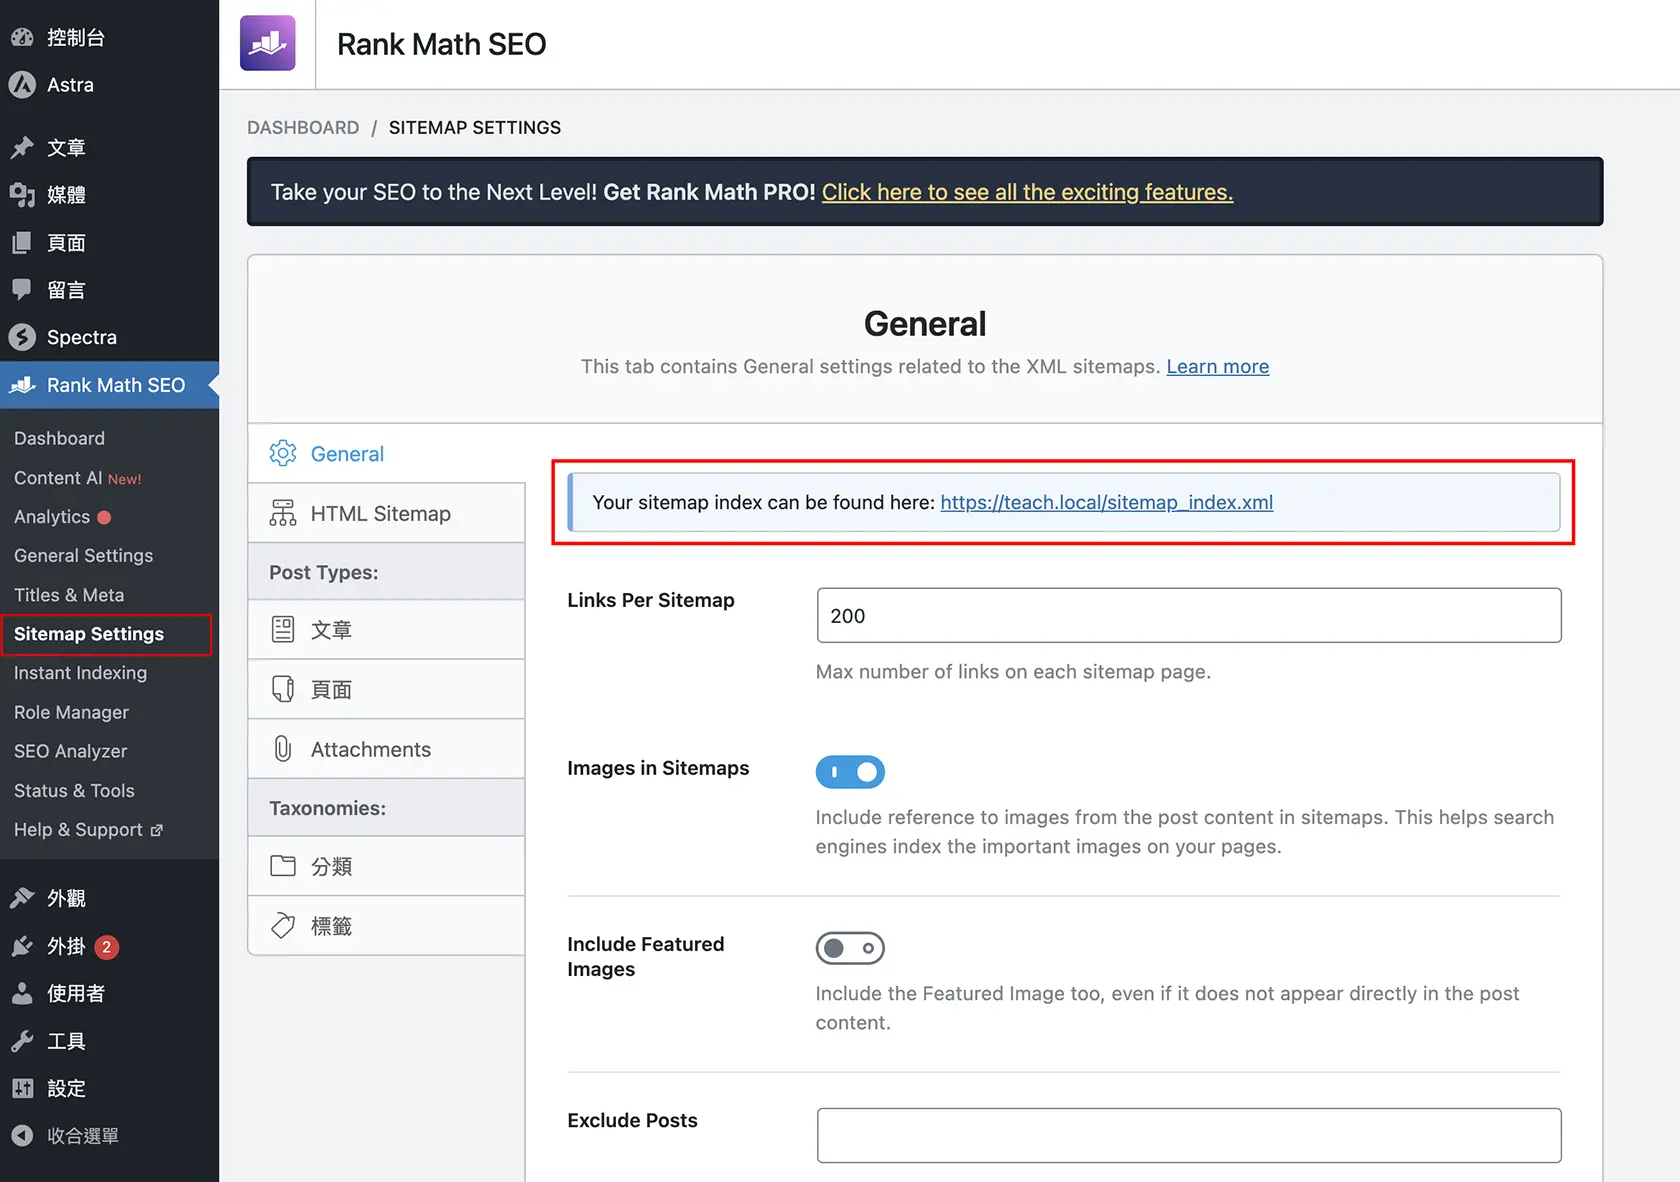Click the DASHBOARD breadcrumb link
The width and height of the screenshot is (1680, 1182).
[x=303, y=127]
